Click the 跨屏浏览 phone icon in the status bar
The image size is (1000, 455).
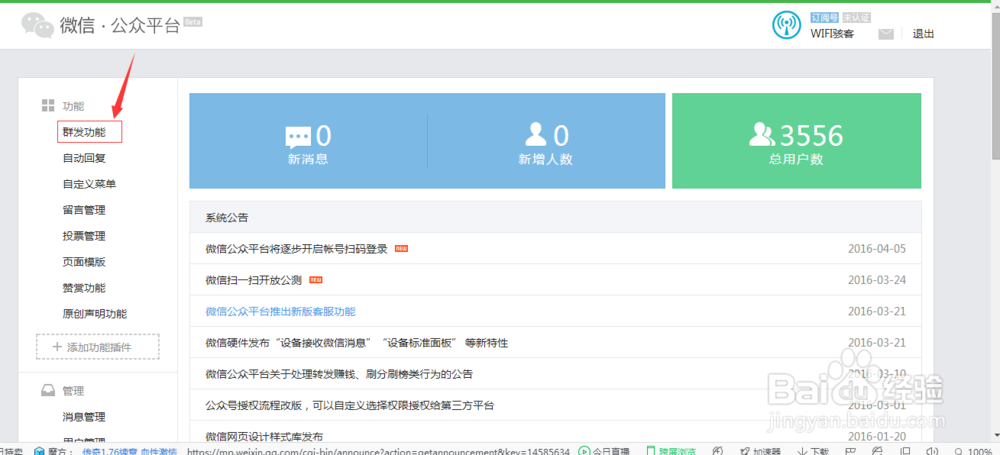pyautogui.click(x=651, y=451)
